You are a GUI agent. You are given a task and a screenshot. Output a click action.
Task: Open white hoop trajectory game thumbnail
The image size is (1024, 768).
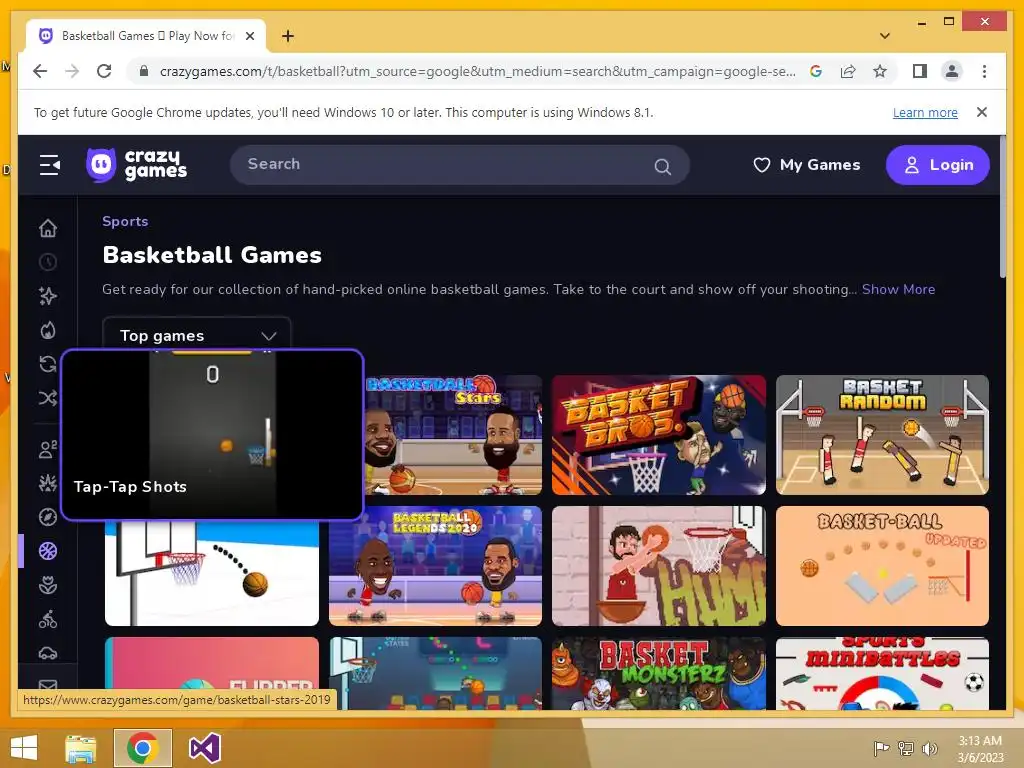(212, 573)
